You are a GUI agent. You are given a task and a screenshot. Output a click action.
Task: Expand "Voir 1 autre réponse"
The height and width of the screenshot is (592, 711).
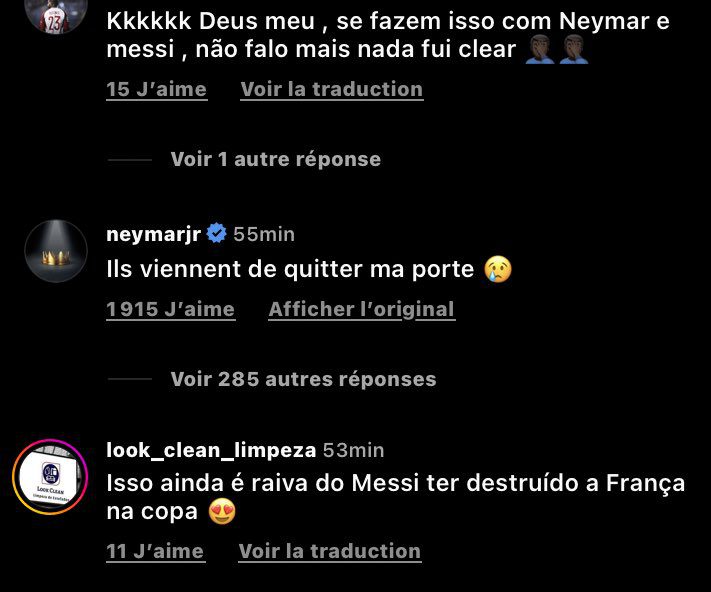click(x=275, y=159)
